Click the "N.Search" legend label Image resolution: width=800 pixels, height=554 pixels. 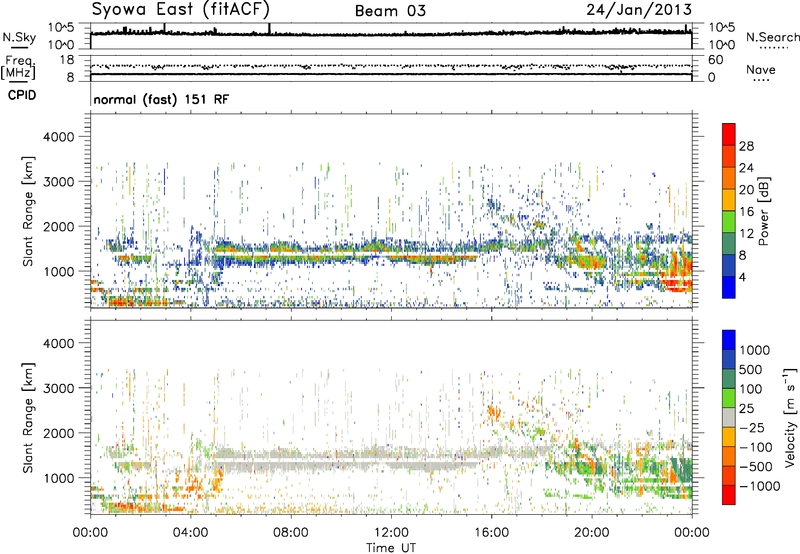[773, 37]
